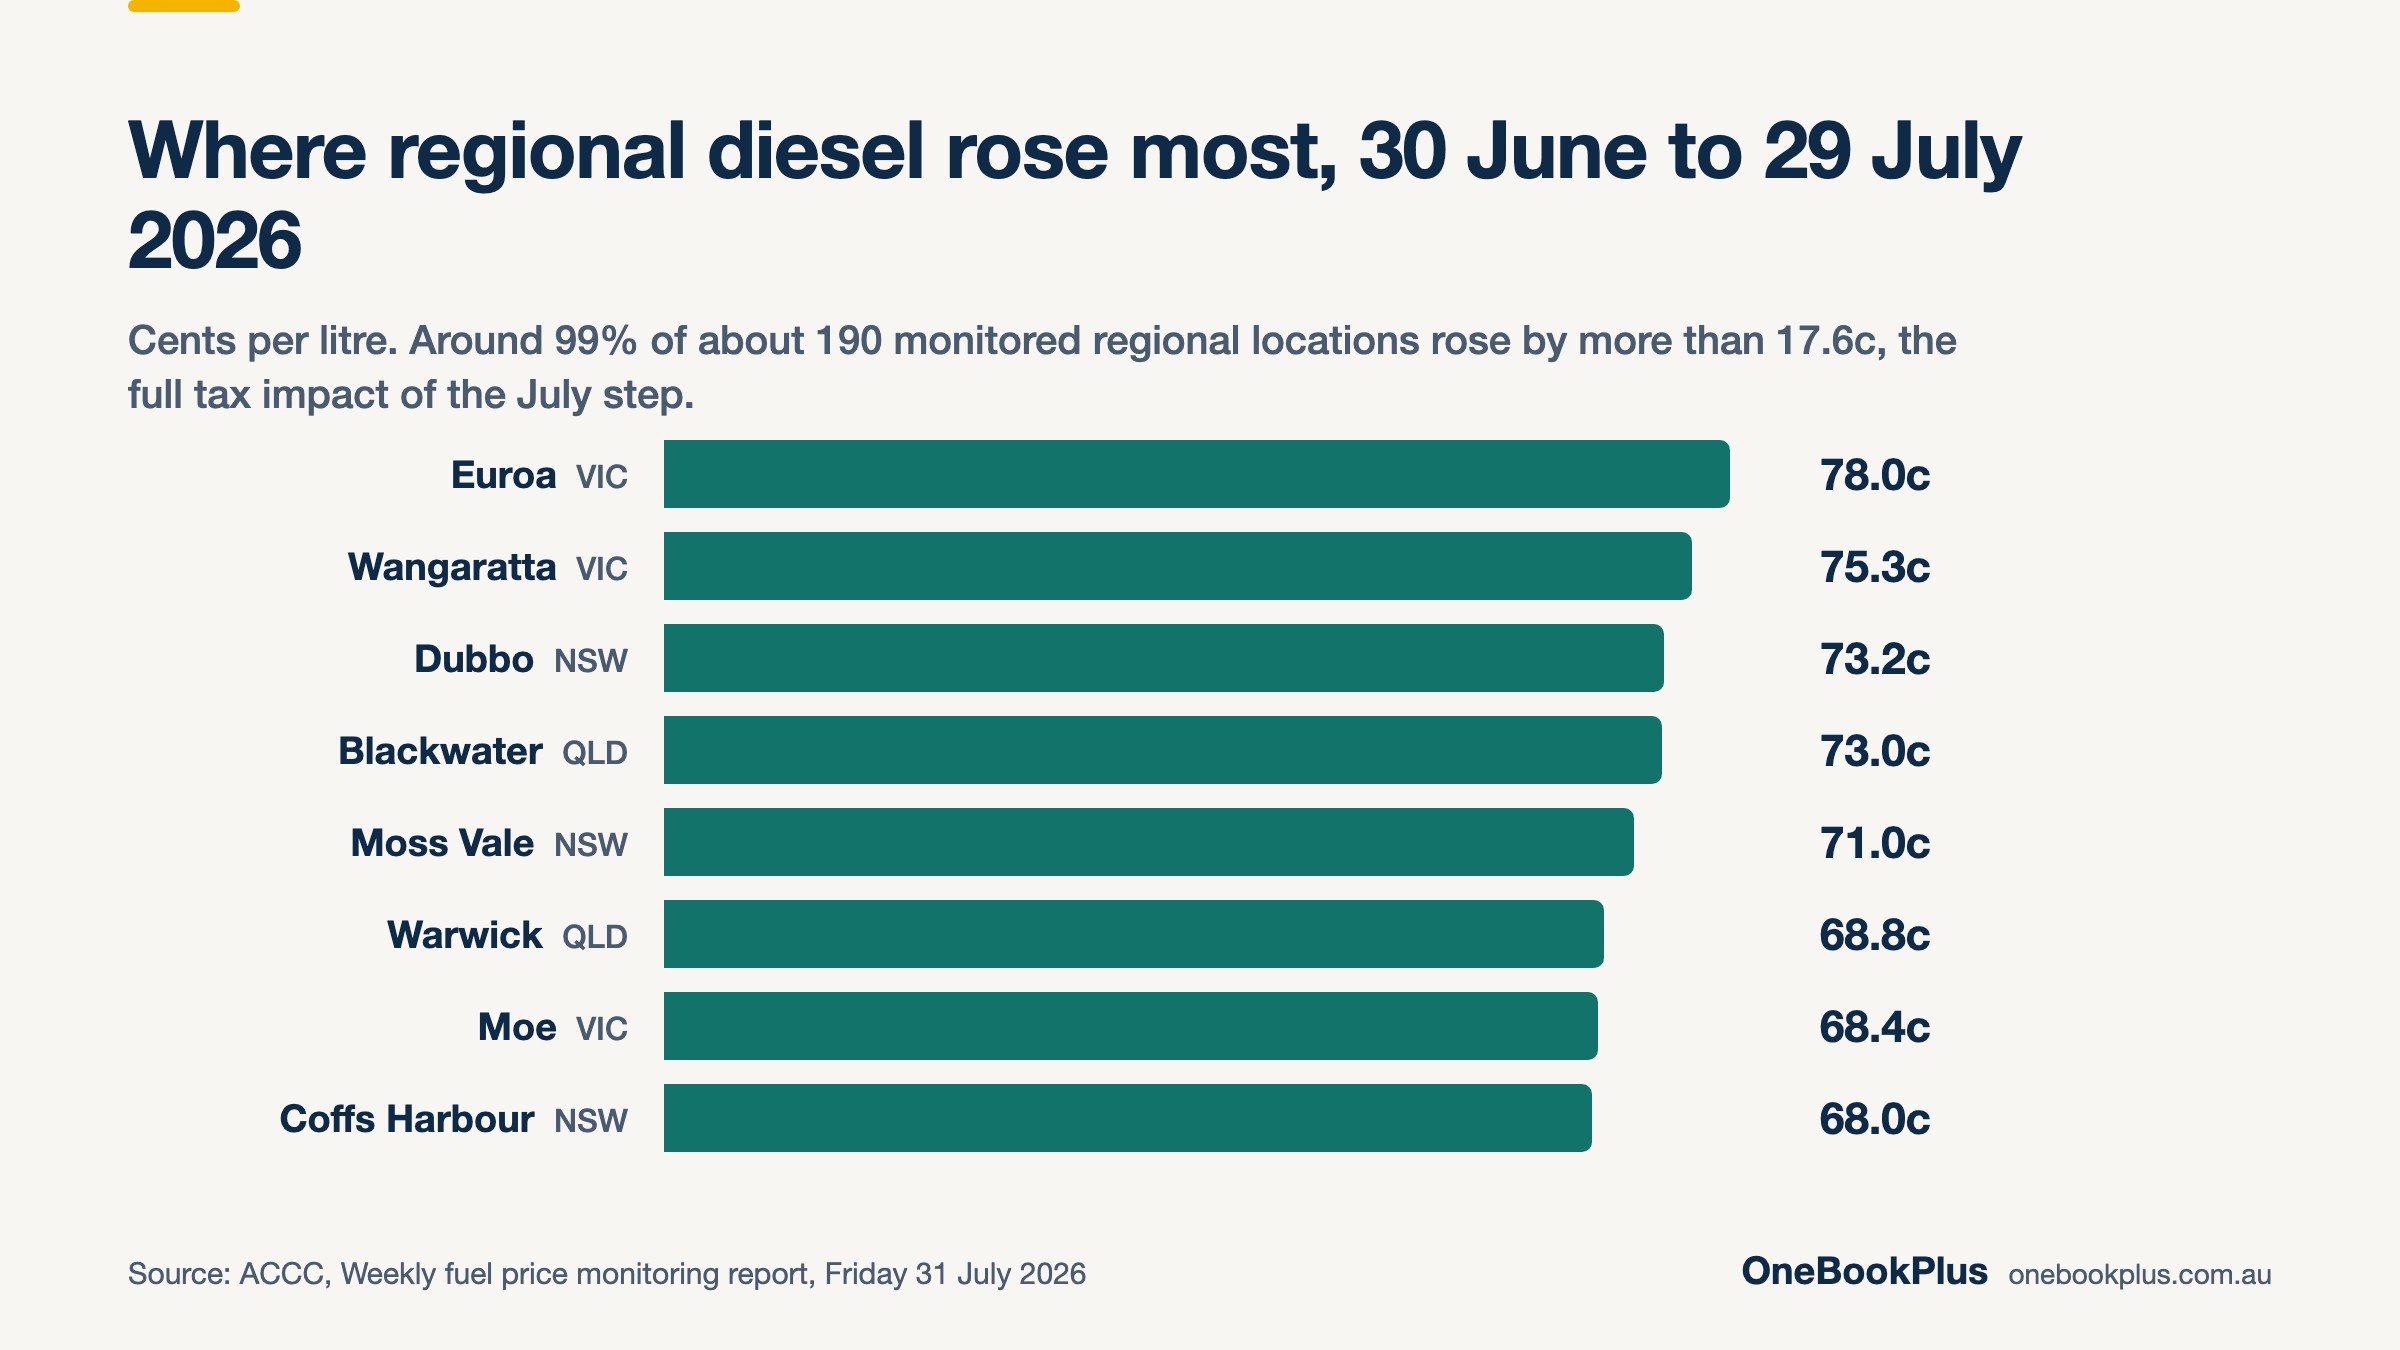Select the Wangaratta label

coord(452,567)
